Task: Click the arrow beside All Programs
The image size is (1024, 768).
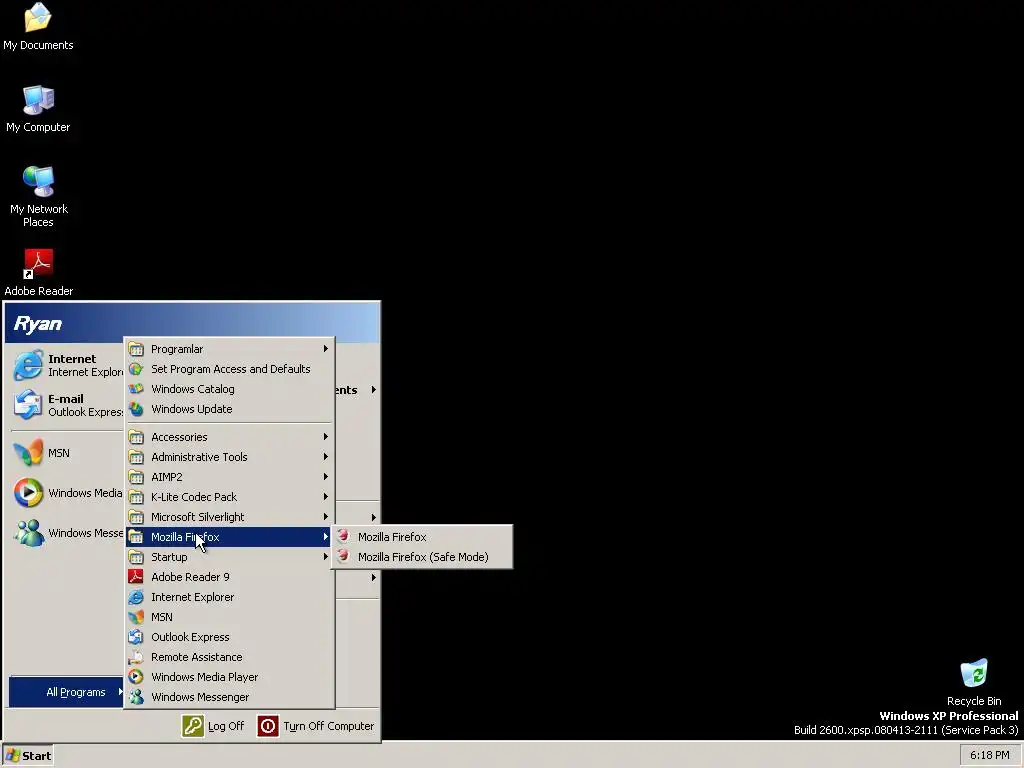Action: tap(120, 692)
